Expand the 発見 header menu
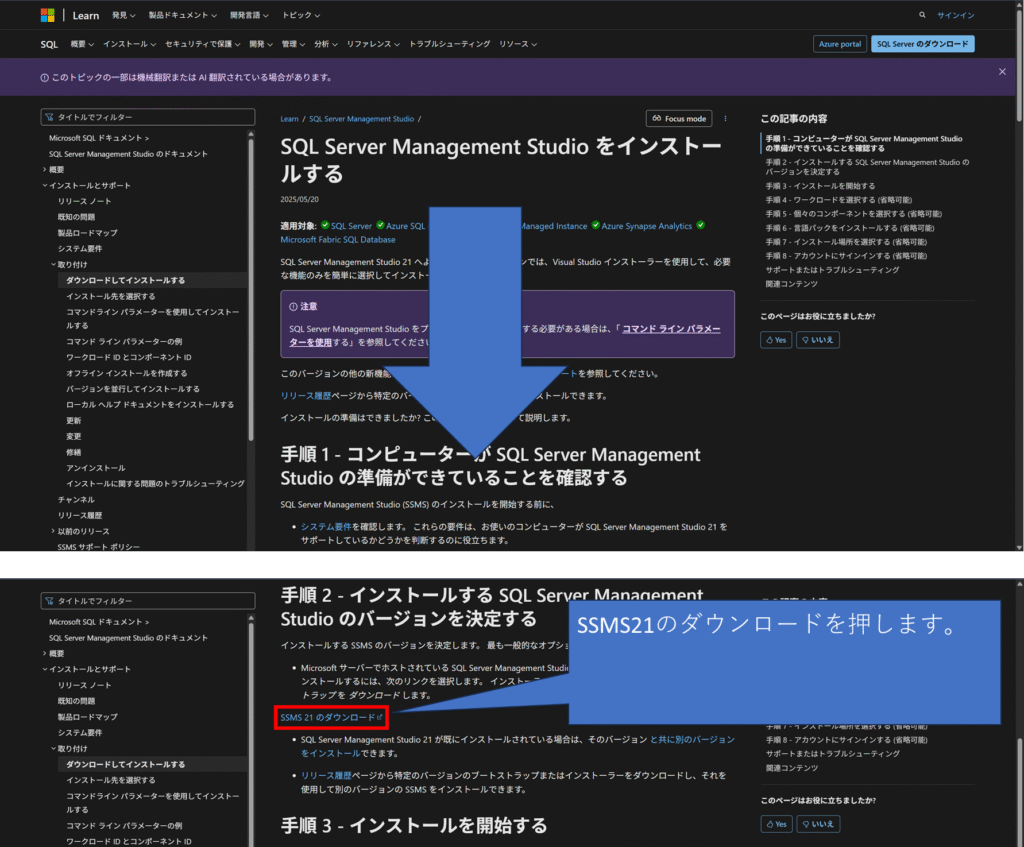Viewport: 1024px width, 847px height. 123,15
